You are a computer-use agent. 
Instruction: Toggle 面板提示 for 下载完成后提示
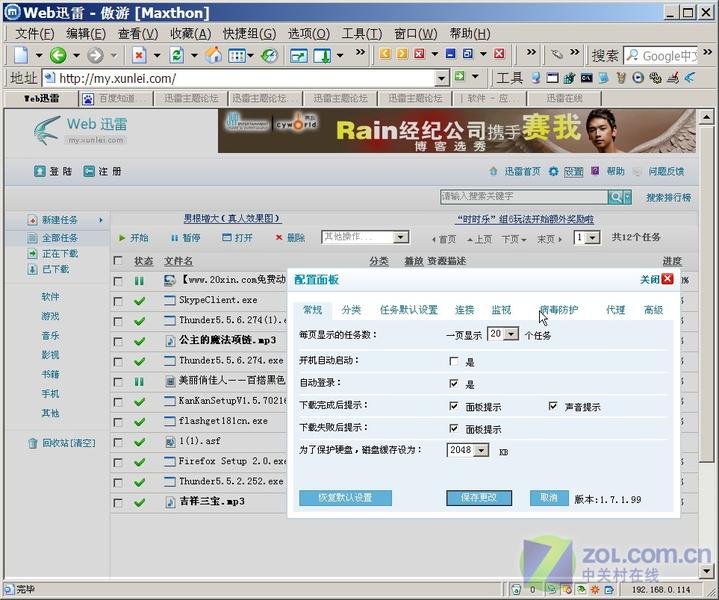tap(454, 406)
